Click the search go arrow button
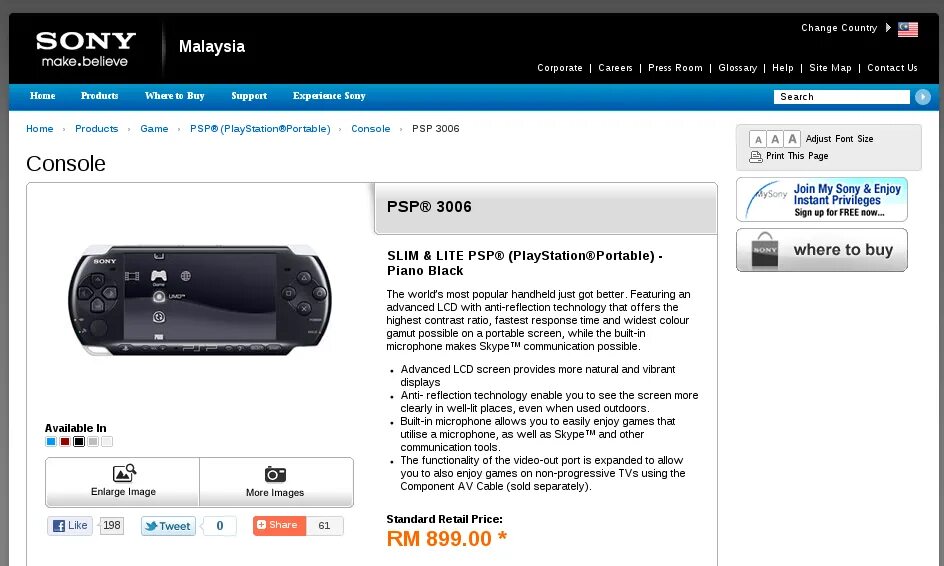The width and height of the screenshot is (944, 566). point(922,97)
